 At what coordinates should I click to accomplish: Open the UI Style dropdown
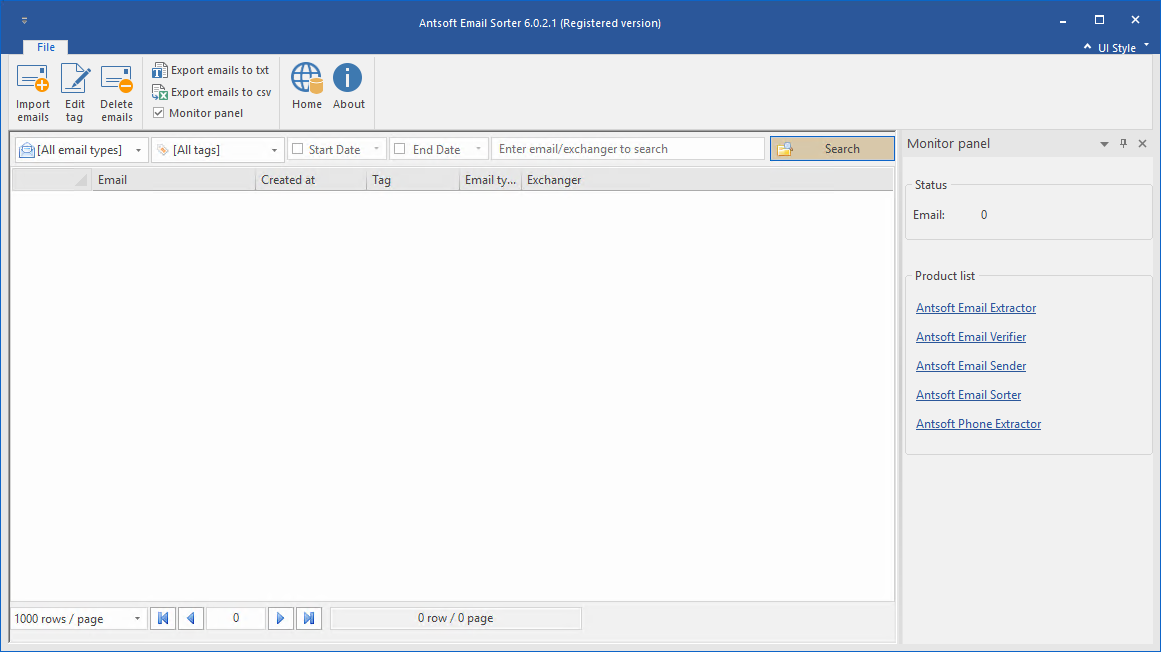(x=1123, y=47)
